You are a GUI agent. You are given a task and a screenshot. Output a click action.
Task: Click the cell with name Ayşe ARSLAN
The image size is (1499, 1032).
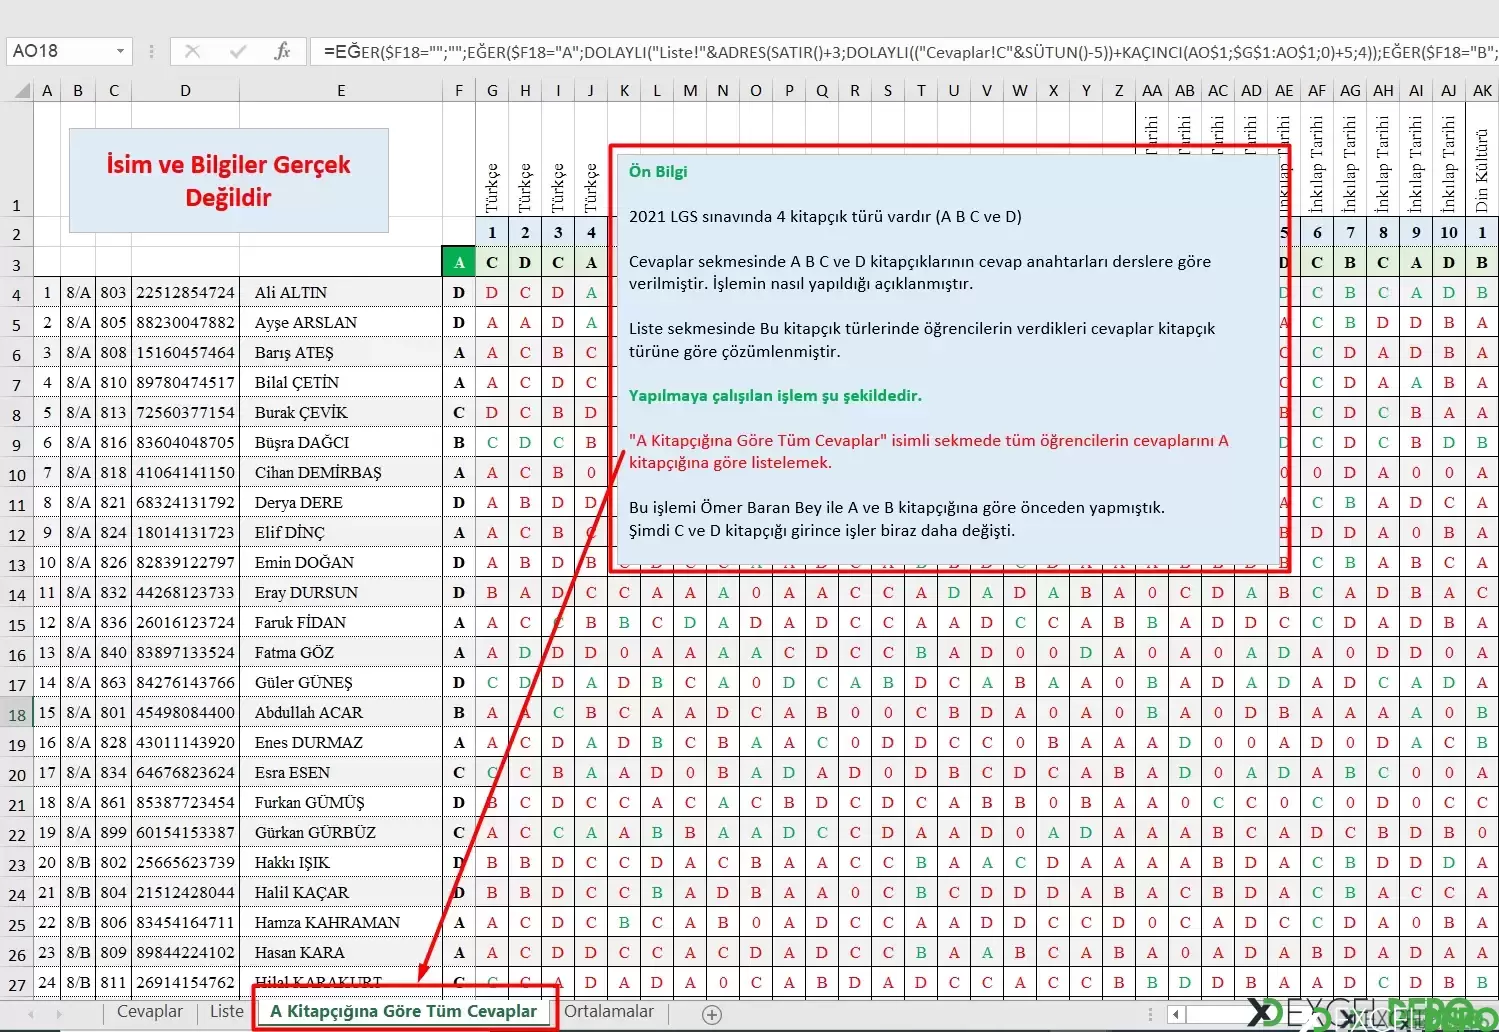[x=341, y=322]
